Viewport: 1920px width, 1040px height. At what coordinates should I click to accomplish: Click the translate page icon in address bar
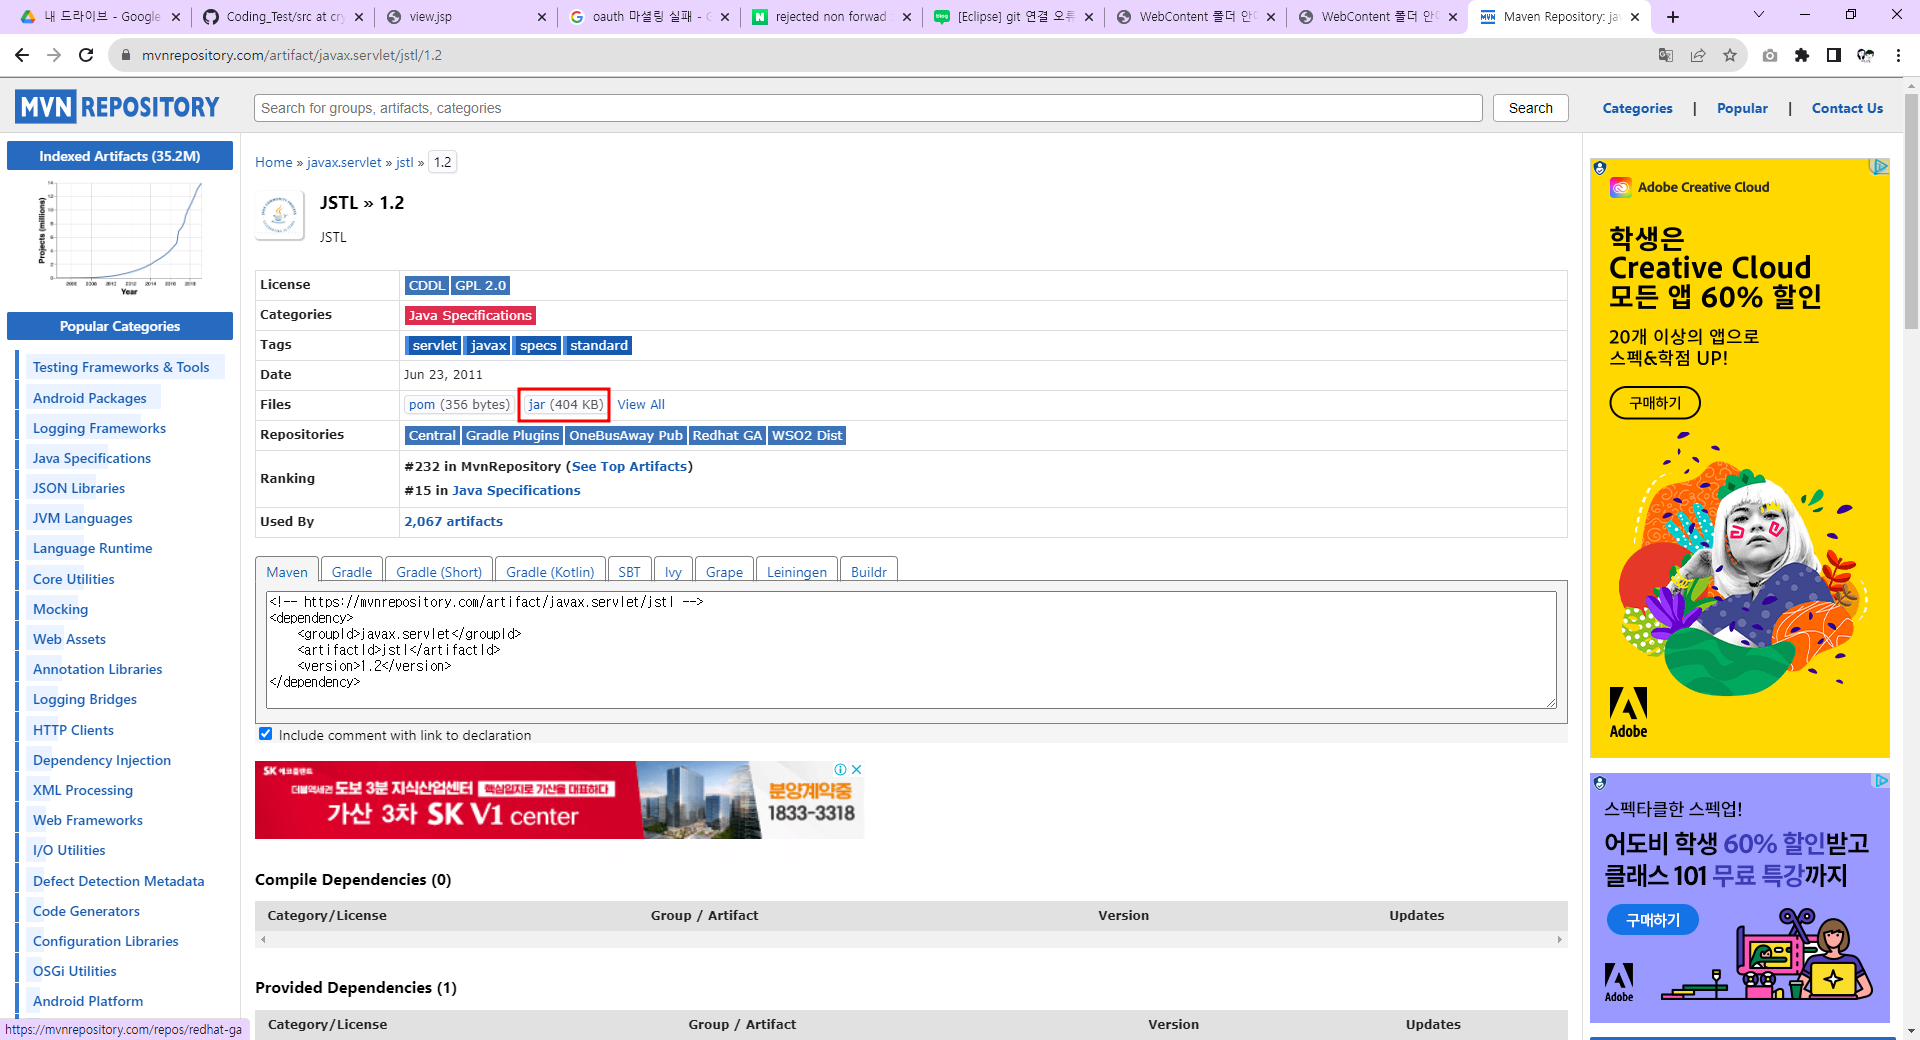click(x=1666, y=55)
